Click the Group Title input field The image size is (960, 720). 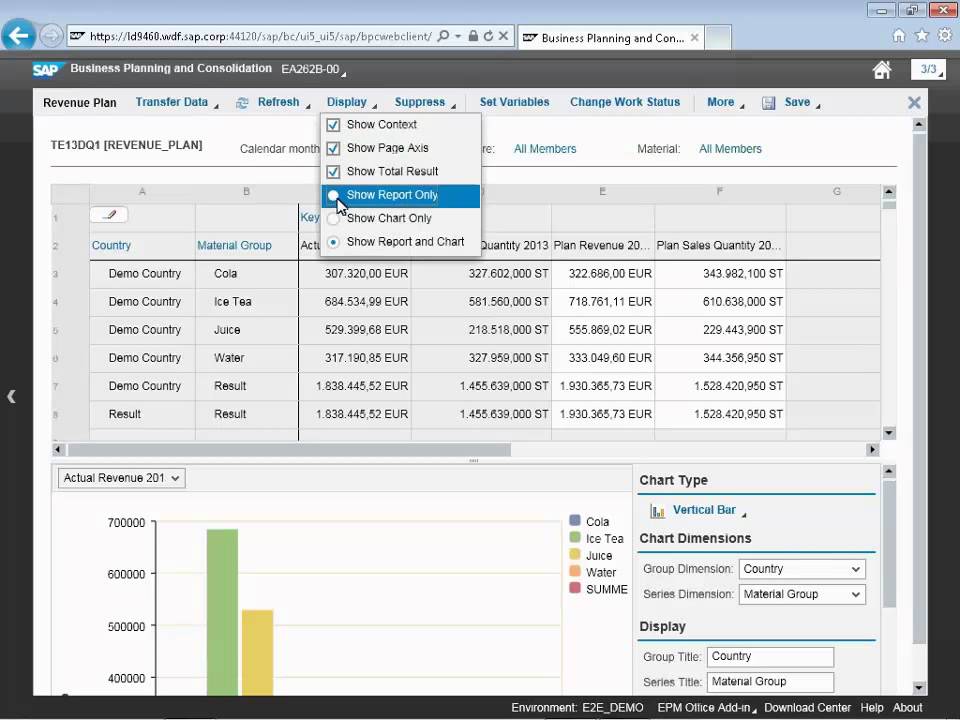point(770,656)
